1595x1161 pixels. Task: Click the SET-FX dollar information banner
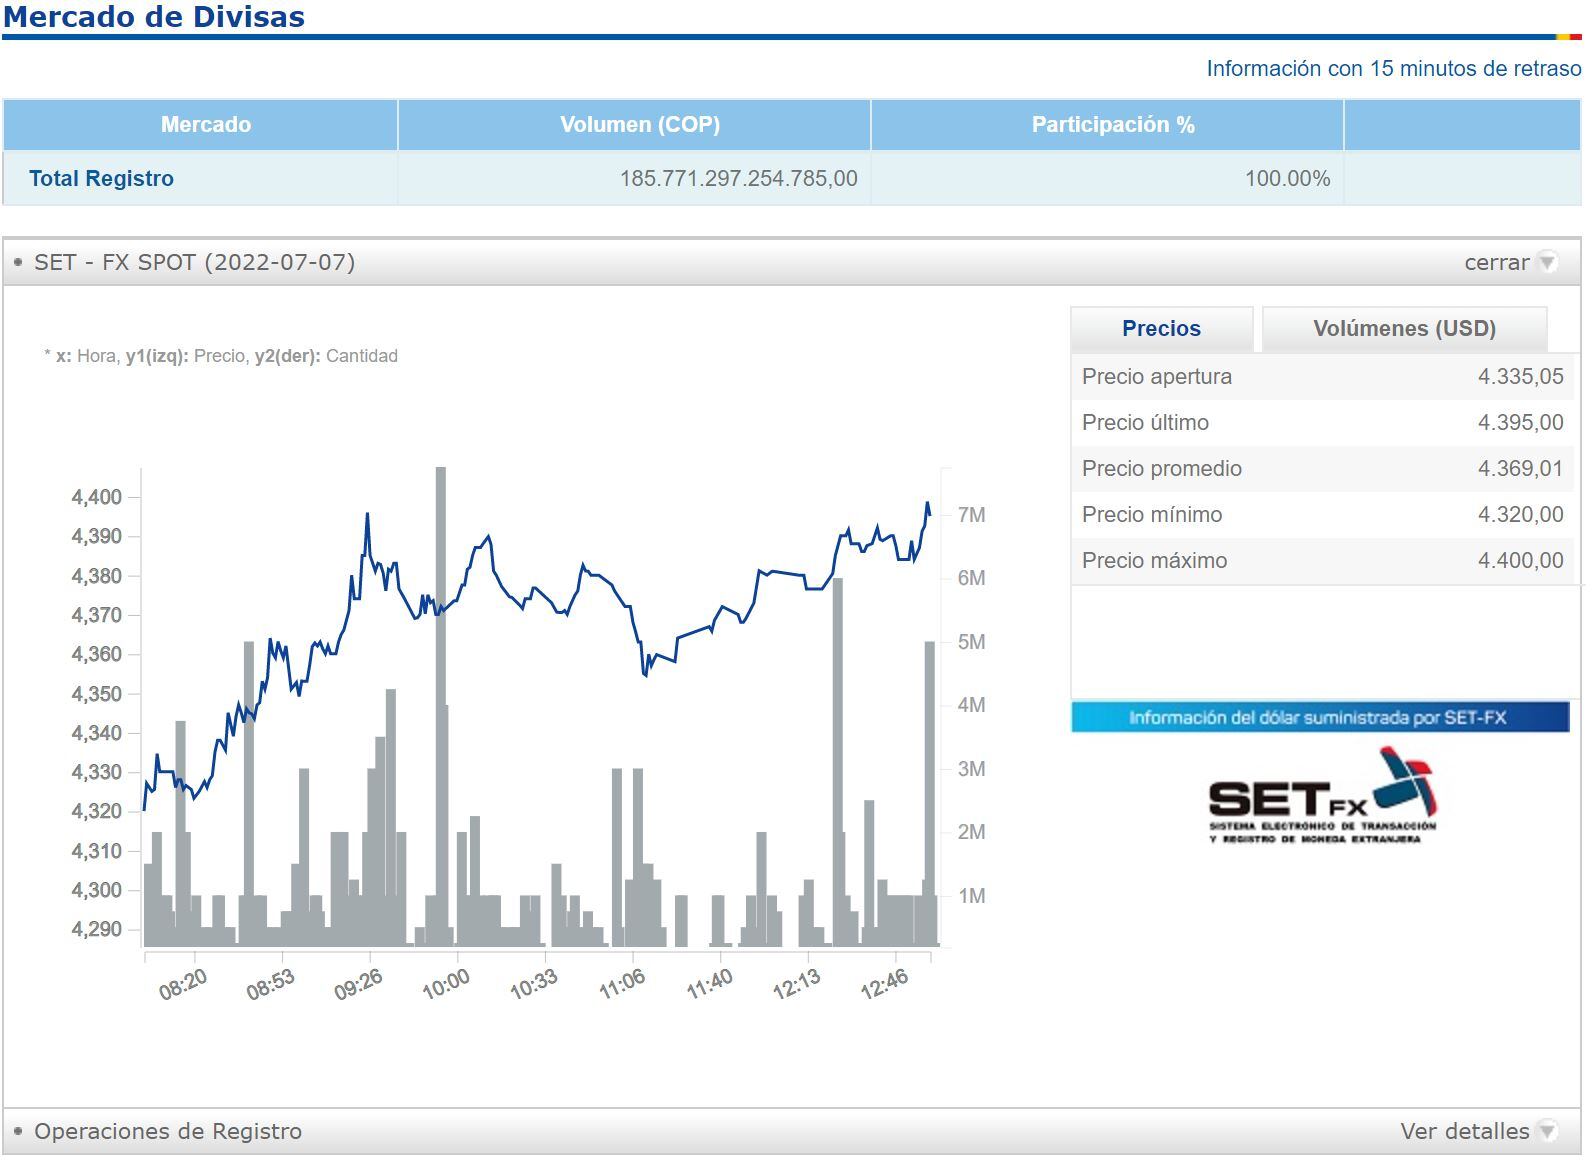coord(1319,717)
